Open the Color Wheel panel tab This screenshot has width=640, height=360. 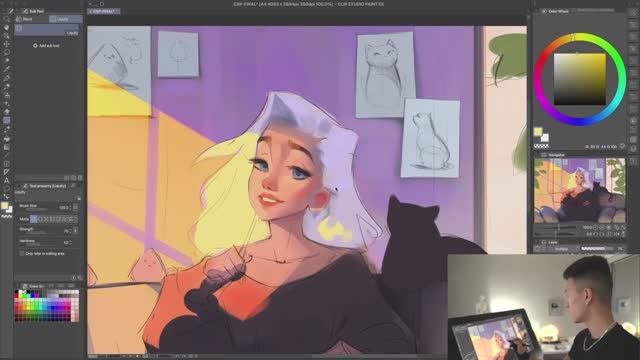(x=556, y=11)
